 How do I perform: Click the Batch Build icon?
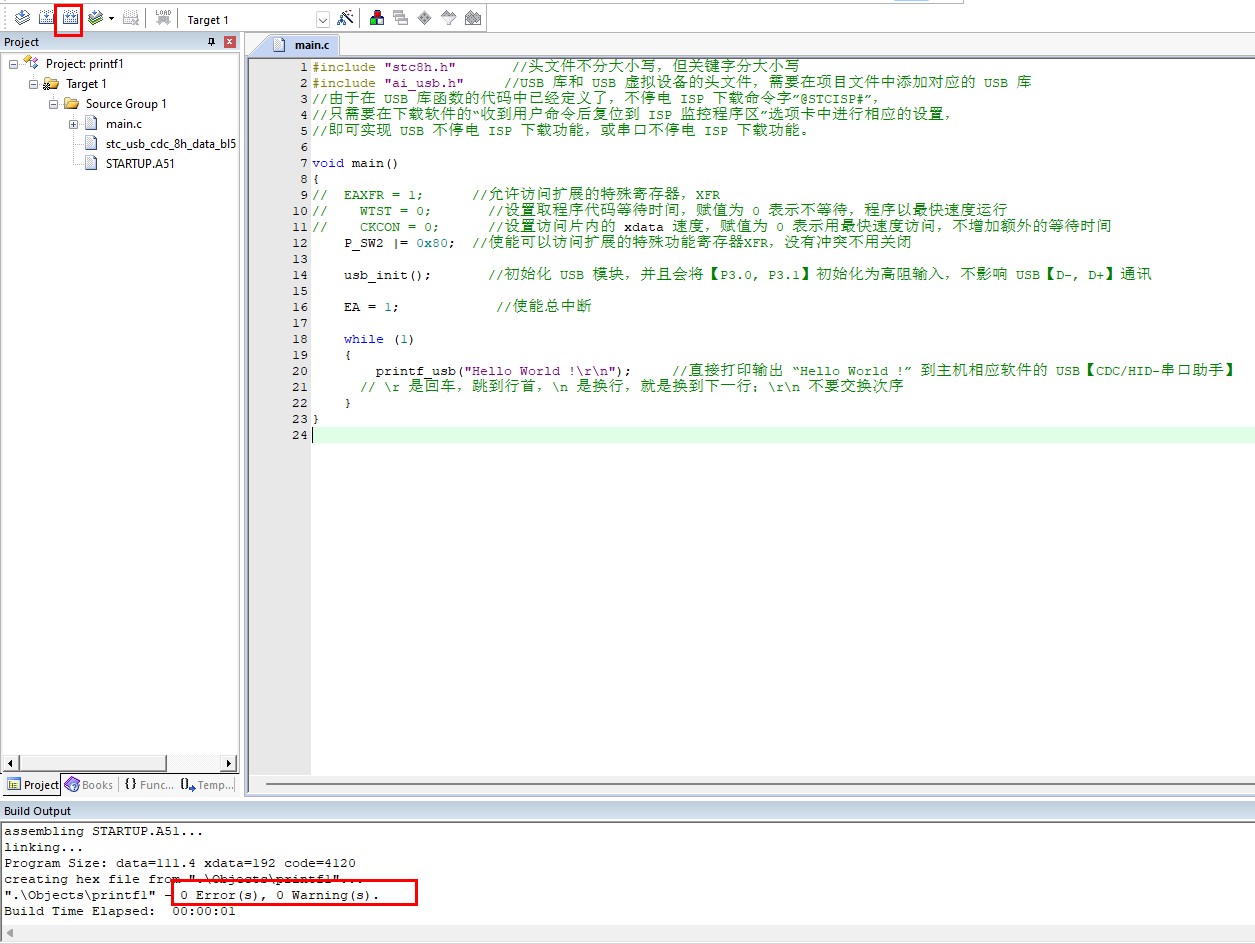tap(95, 18)
